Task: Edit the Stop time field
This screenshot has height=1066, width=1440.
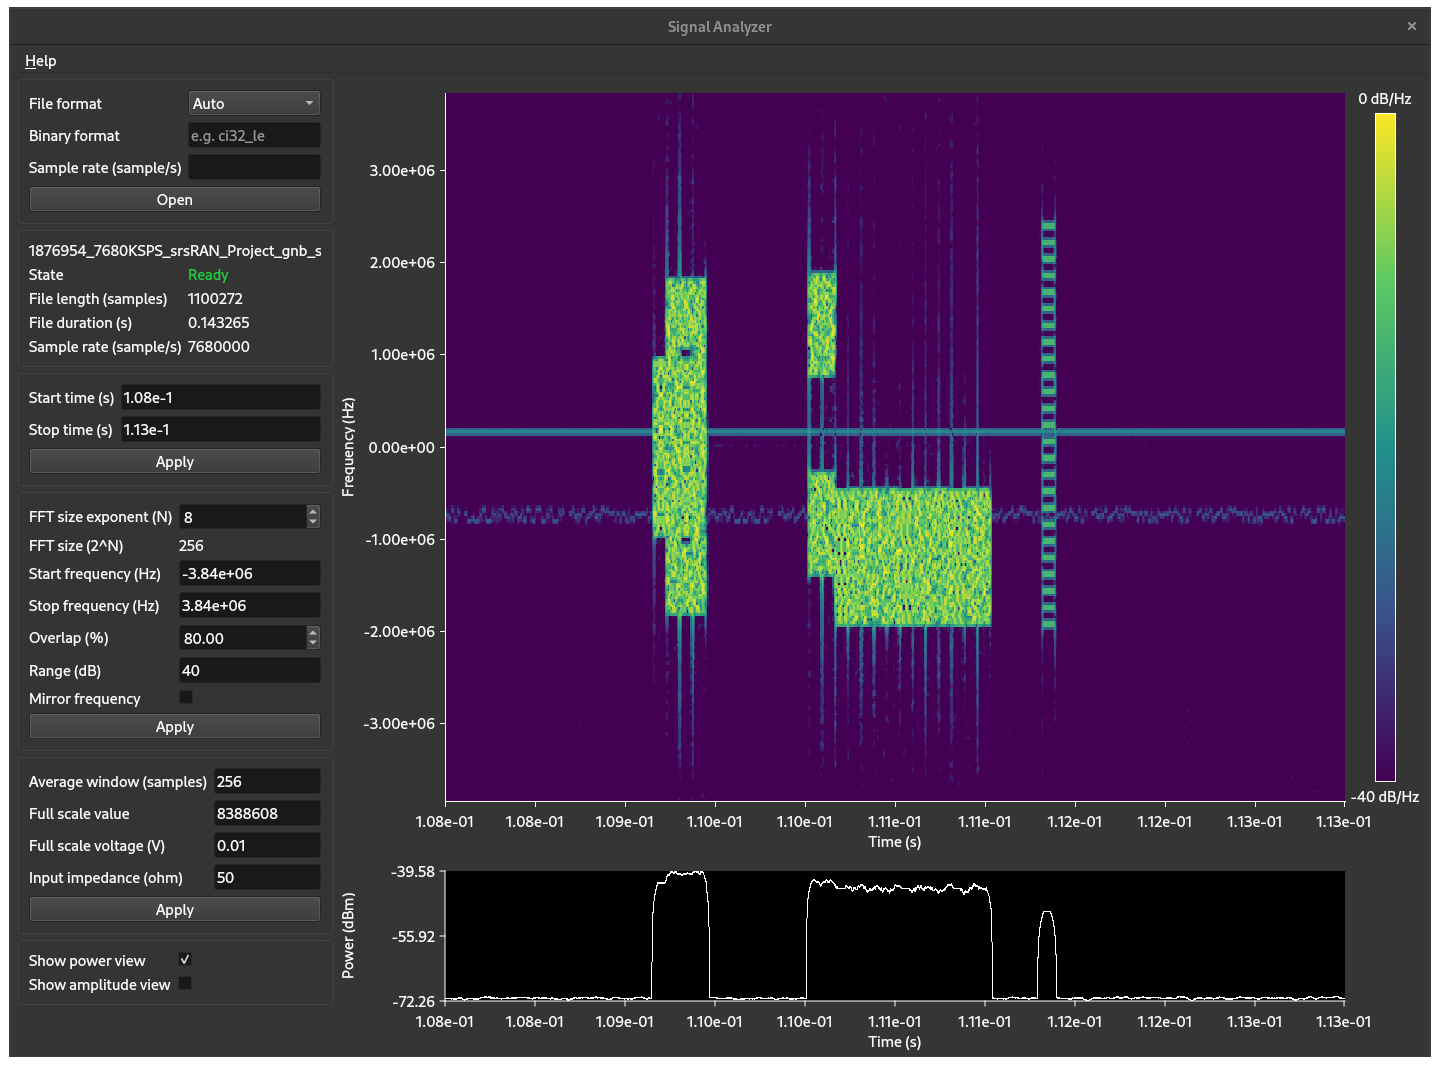Action: click(x=220, y=429)
